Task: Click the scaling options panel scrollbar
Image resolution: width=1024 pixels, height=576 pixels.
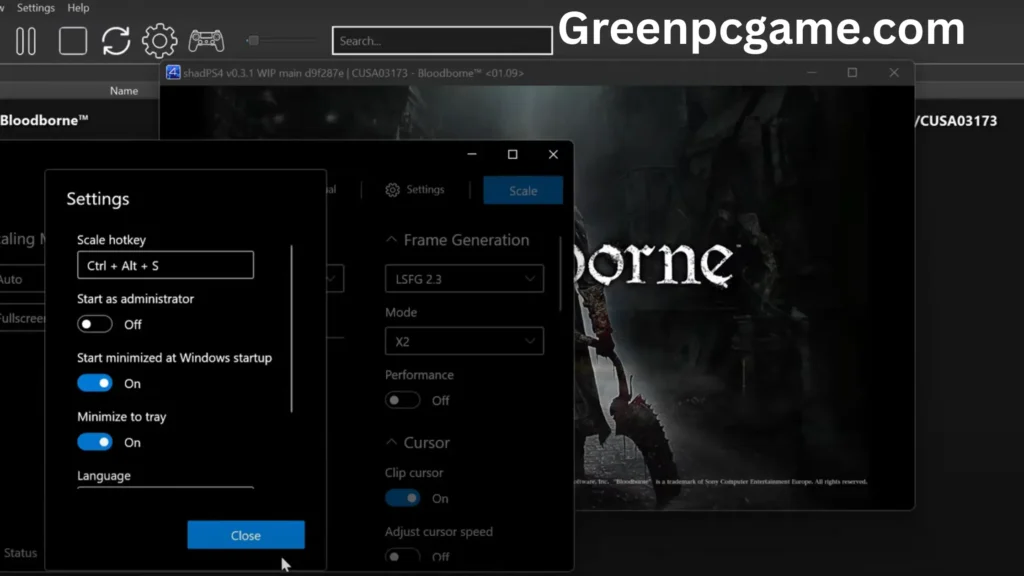Action: [560, 273]
